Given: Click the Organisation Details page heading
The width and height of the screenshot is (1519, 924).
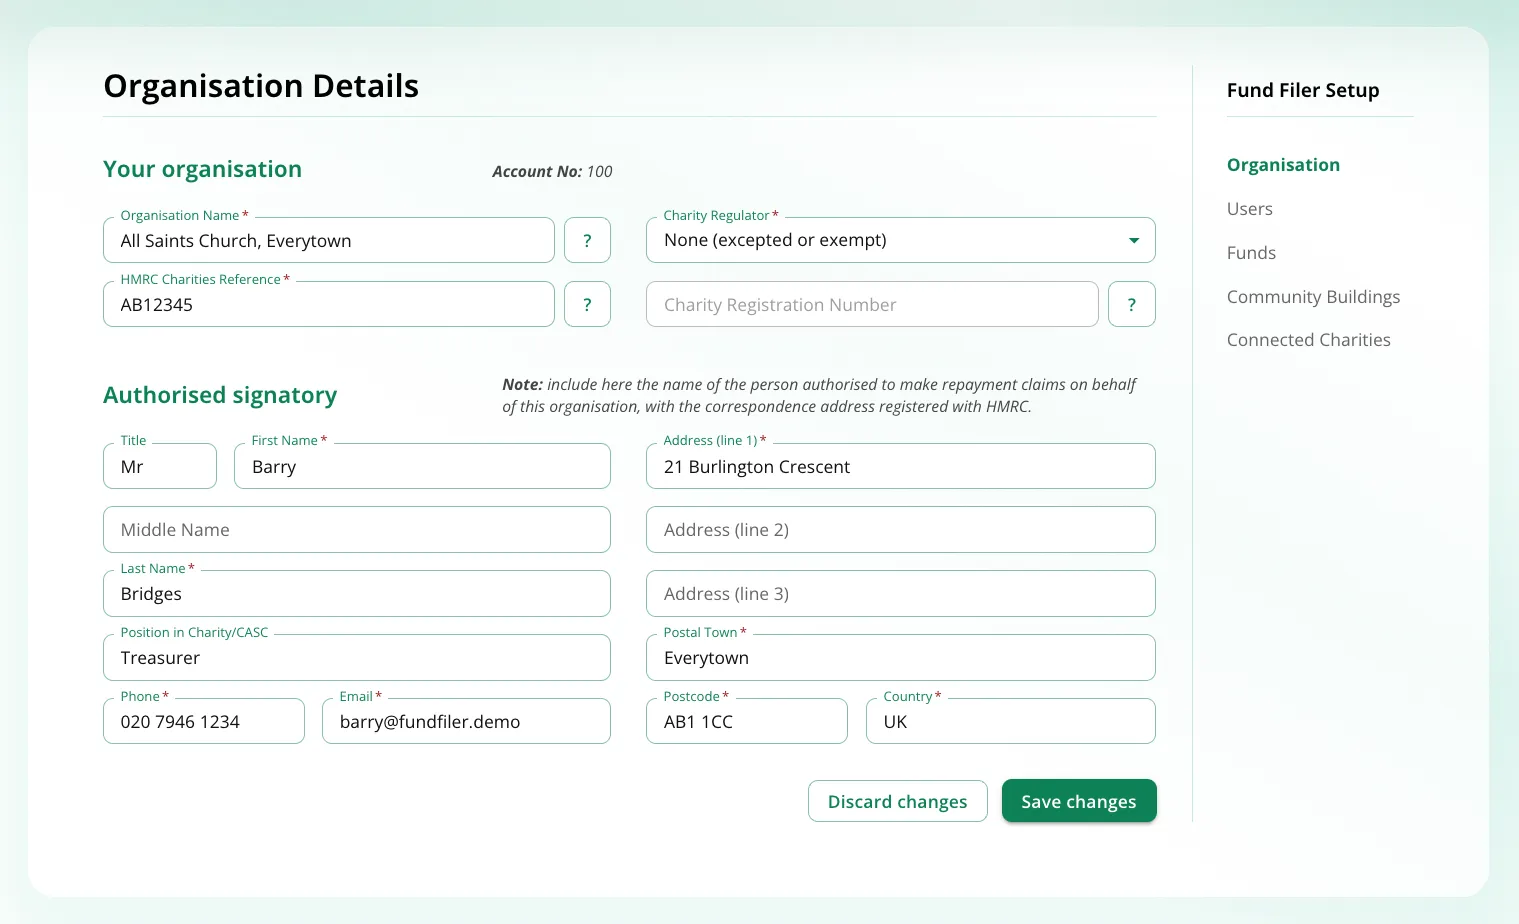Looking at the screenshot, I should [x=261, y=86].
